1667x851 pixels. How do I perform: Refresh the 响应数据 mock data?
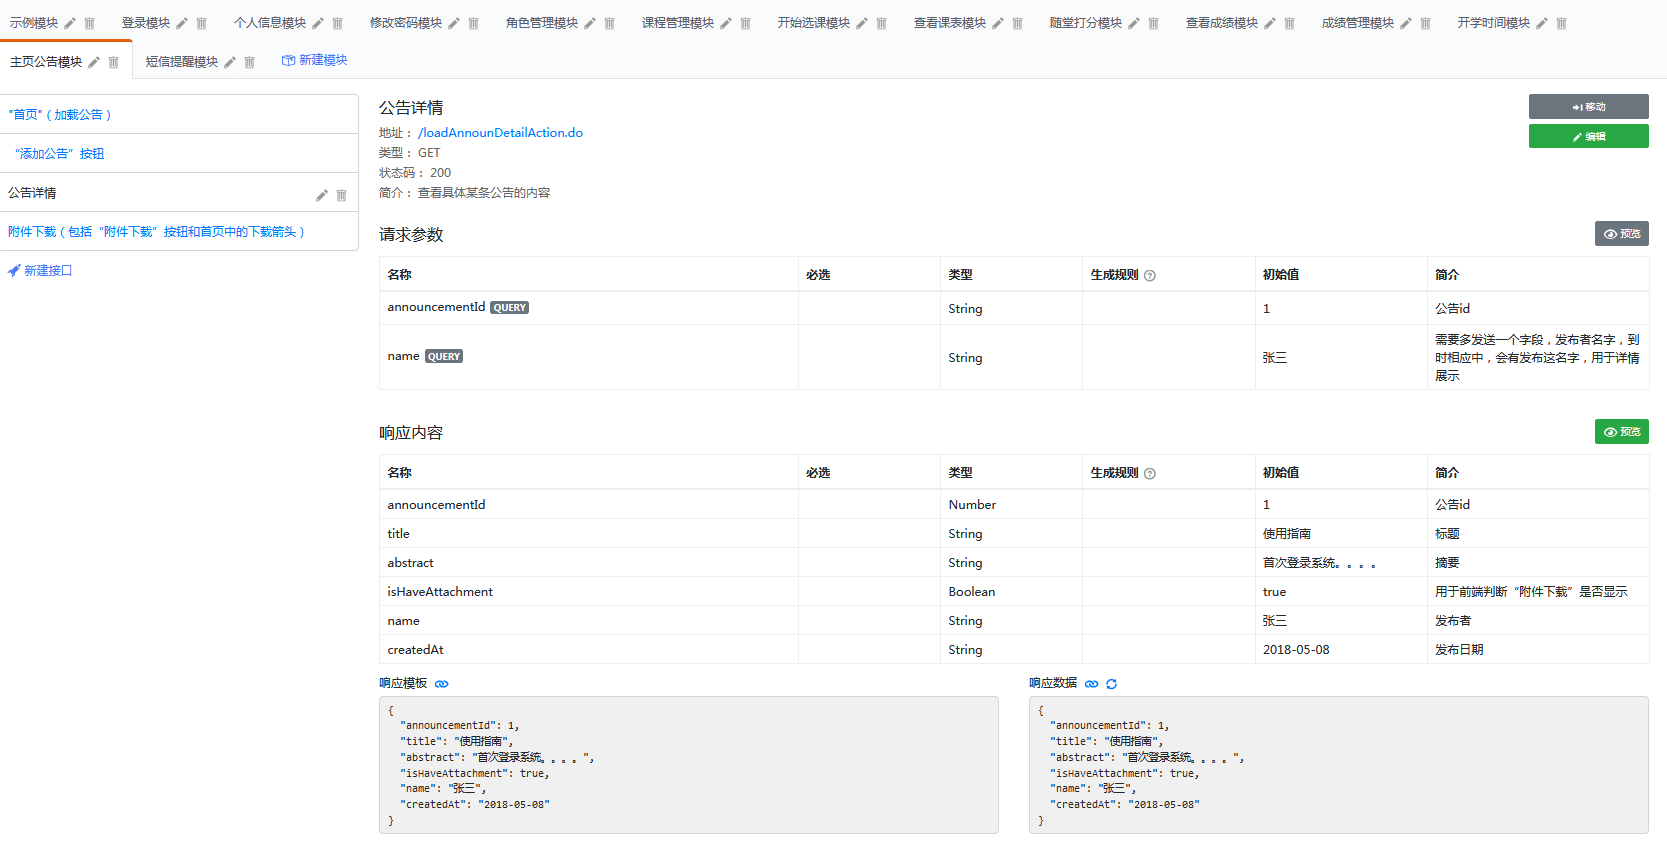pos(1112,684)
